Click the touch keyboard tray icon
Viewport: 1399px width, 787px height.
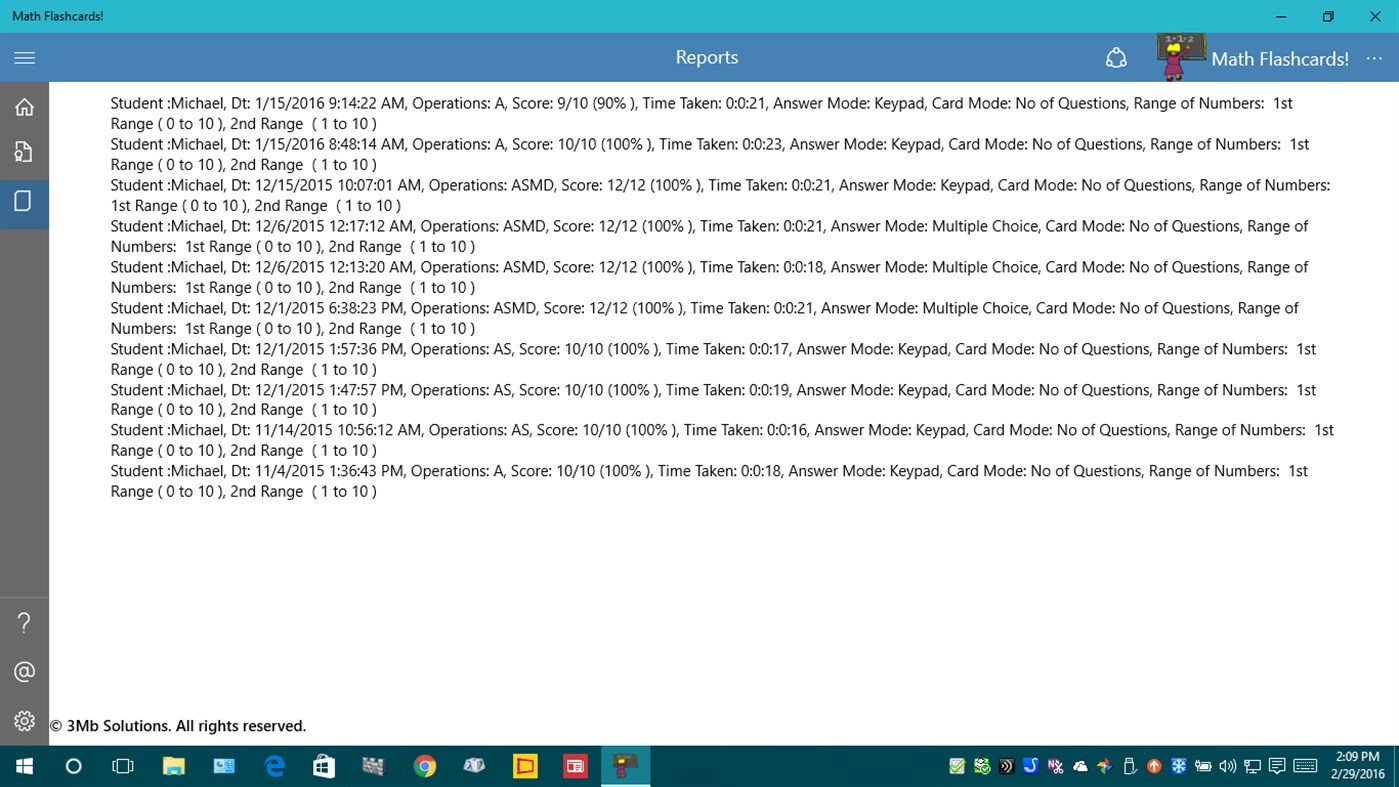tap(1304, 766)
